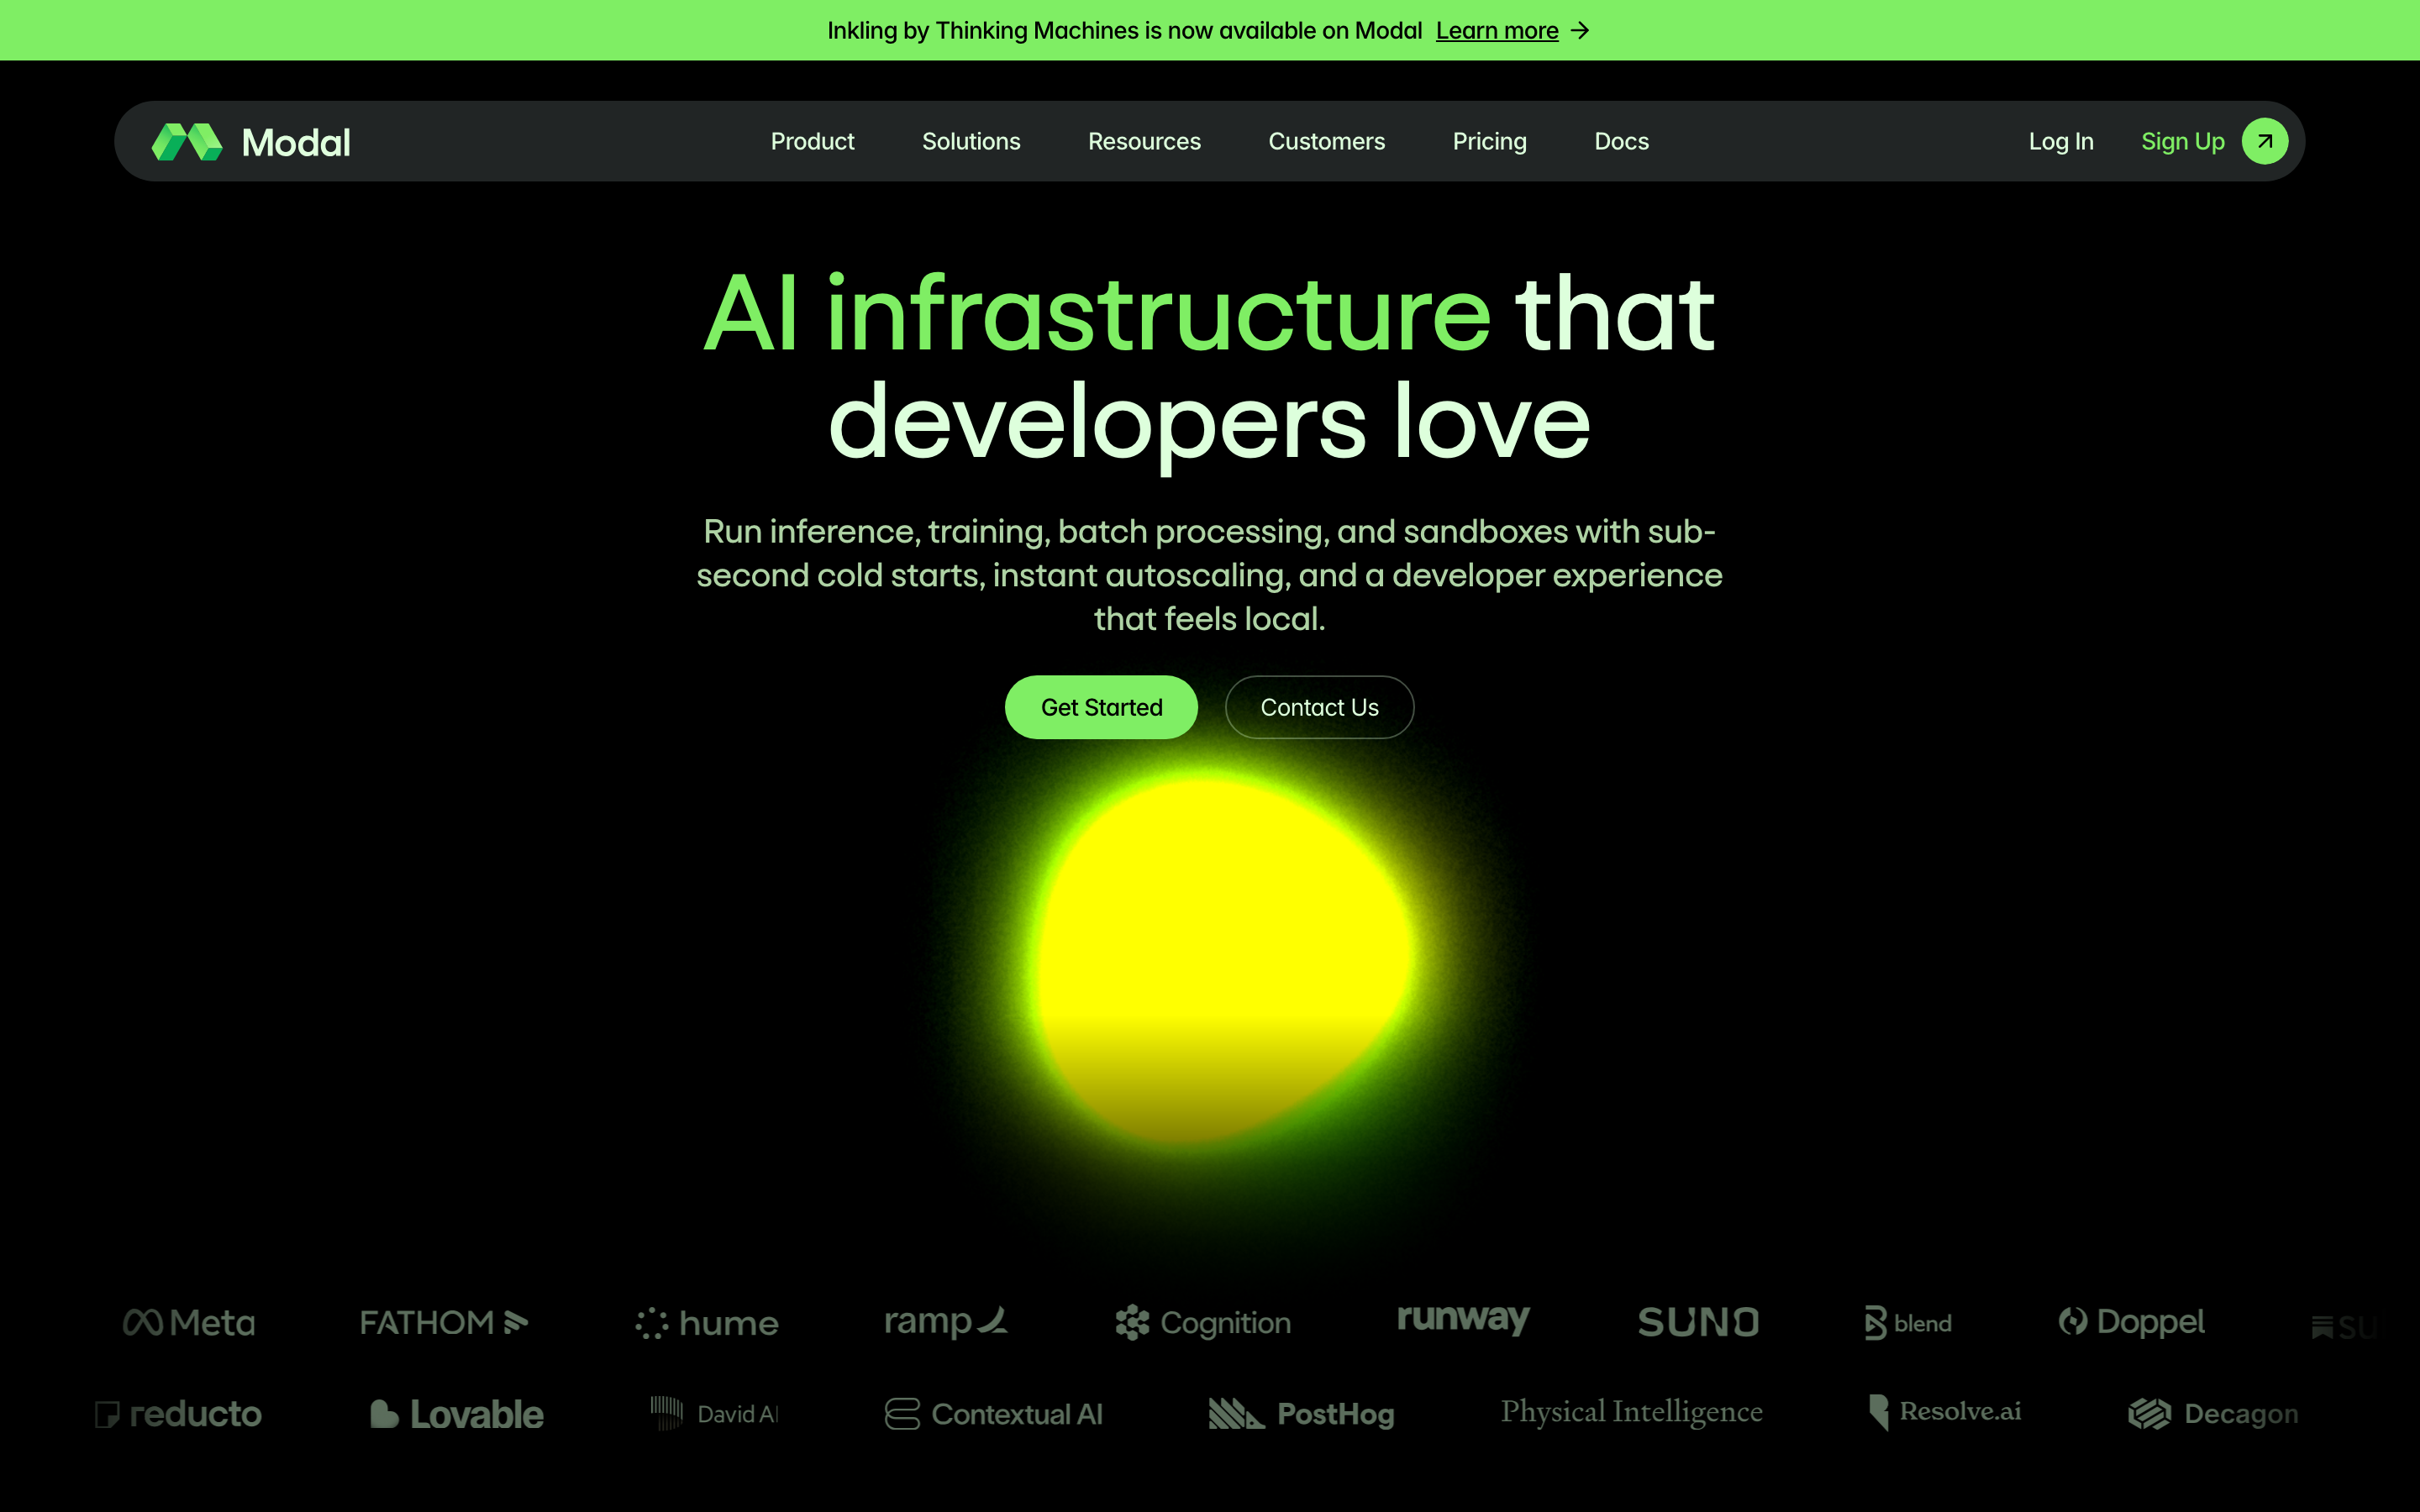Click the 'Run inference, training' subheading paragraph
This screenshot has width=2420, height=1512.
click(1210, 575)
